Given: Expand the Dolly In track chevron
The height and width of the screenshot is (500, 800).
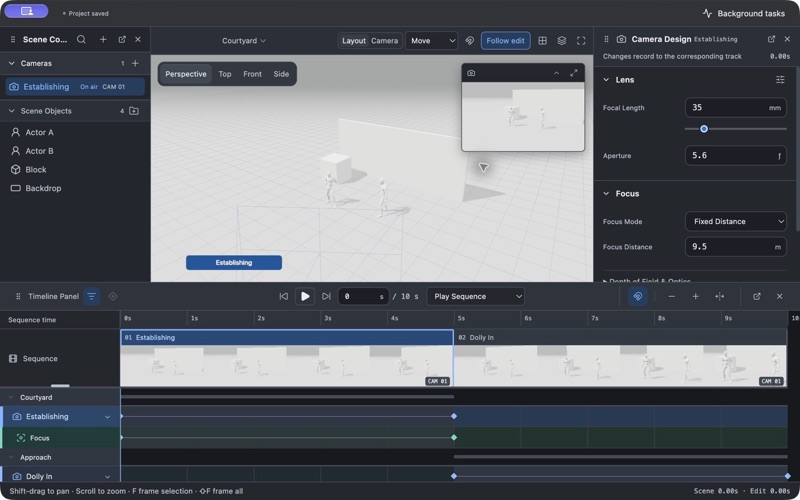Looking at the screenshot, I should [x=107, y=477].
